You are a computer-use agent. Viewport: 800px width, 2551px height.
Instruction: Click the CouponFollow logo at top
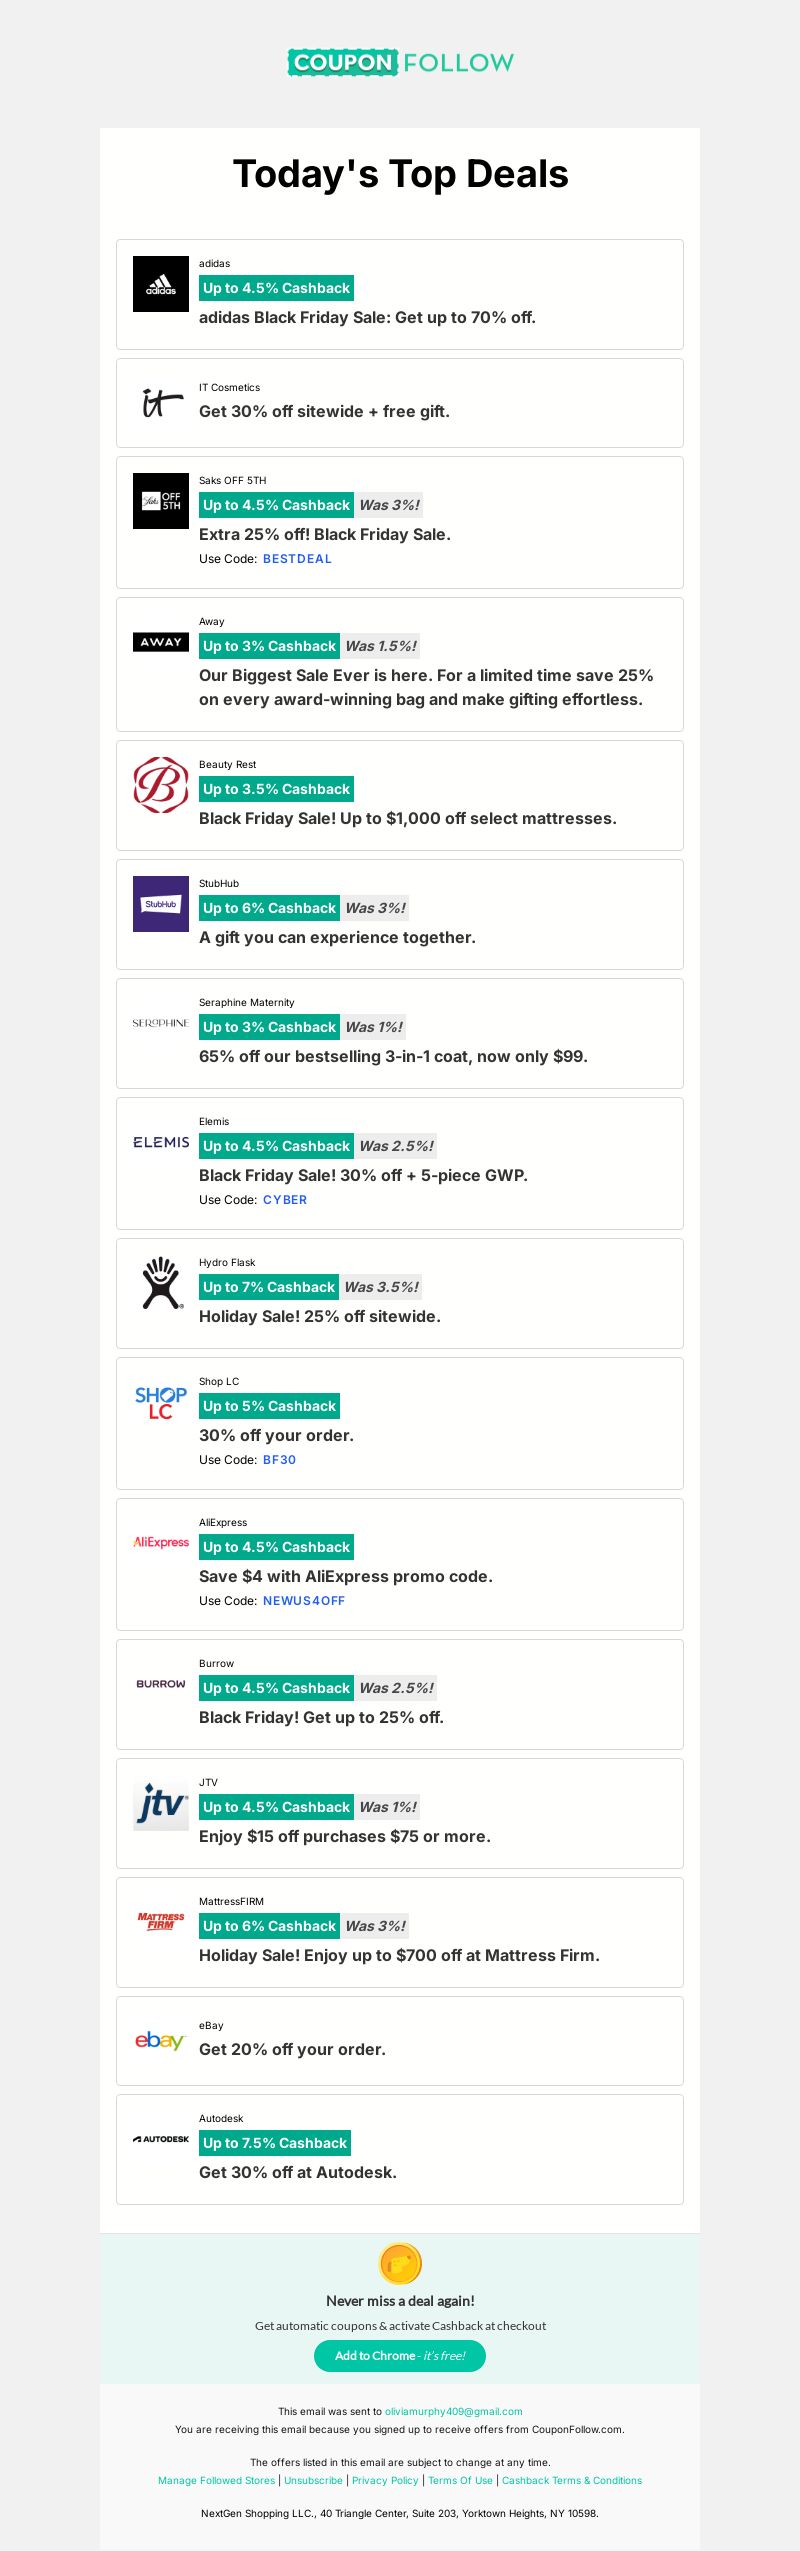click(400, 62)
